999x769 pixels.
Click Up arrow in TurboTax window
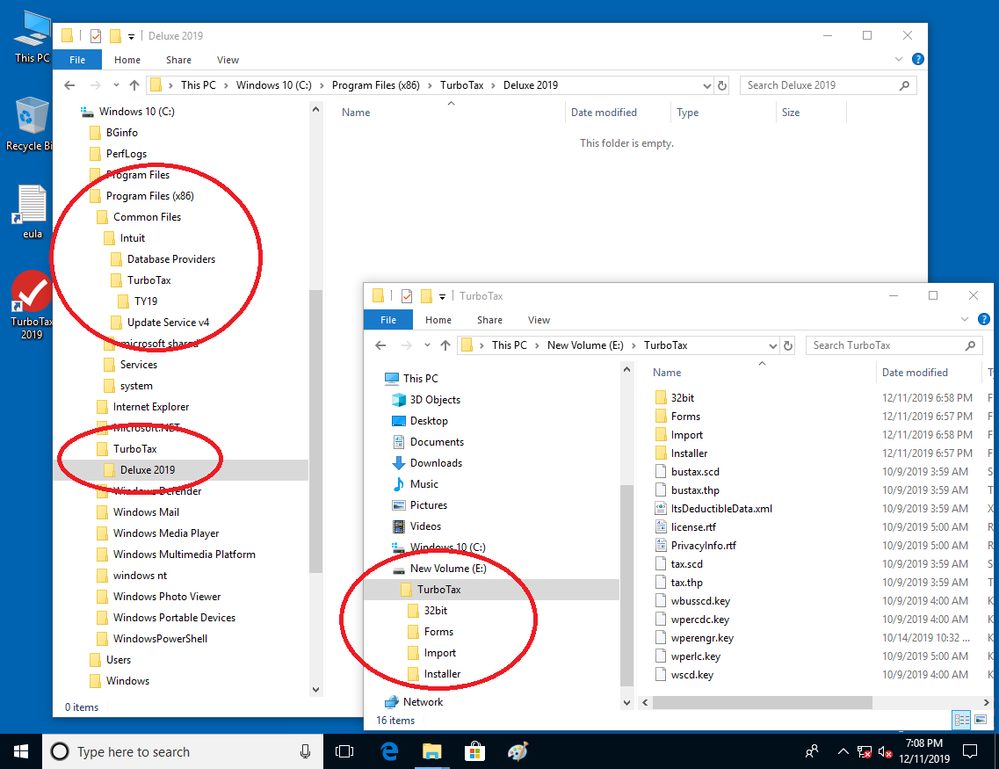coord(445,345)
